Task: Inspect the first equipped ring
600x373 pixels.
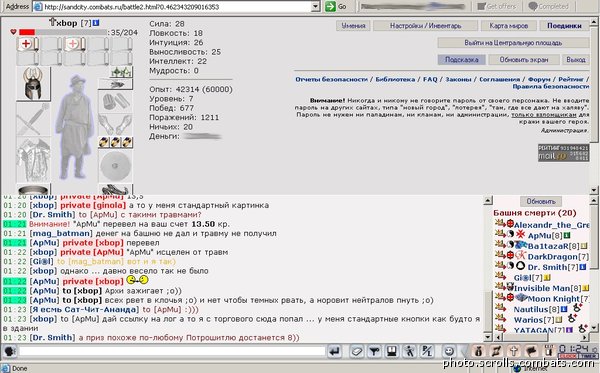Action: pyautogui.click(x=104, y=142)
